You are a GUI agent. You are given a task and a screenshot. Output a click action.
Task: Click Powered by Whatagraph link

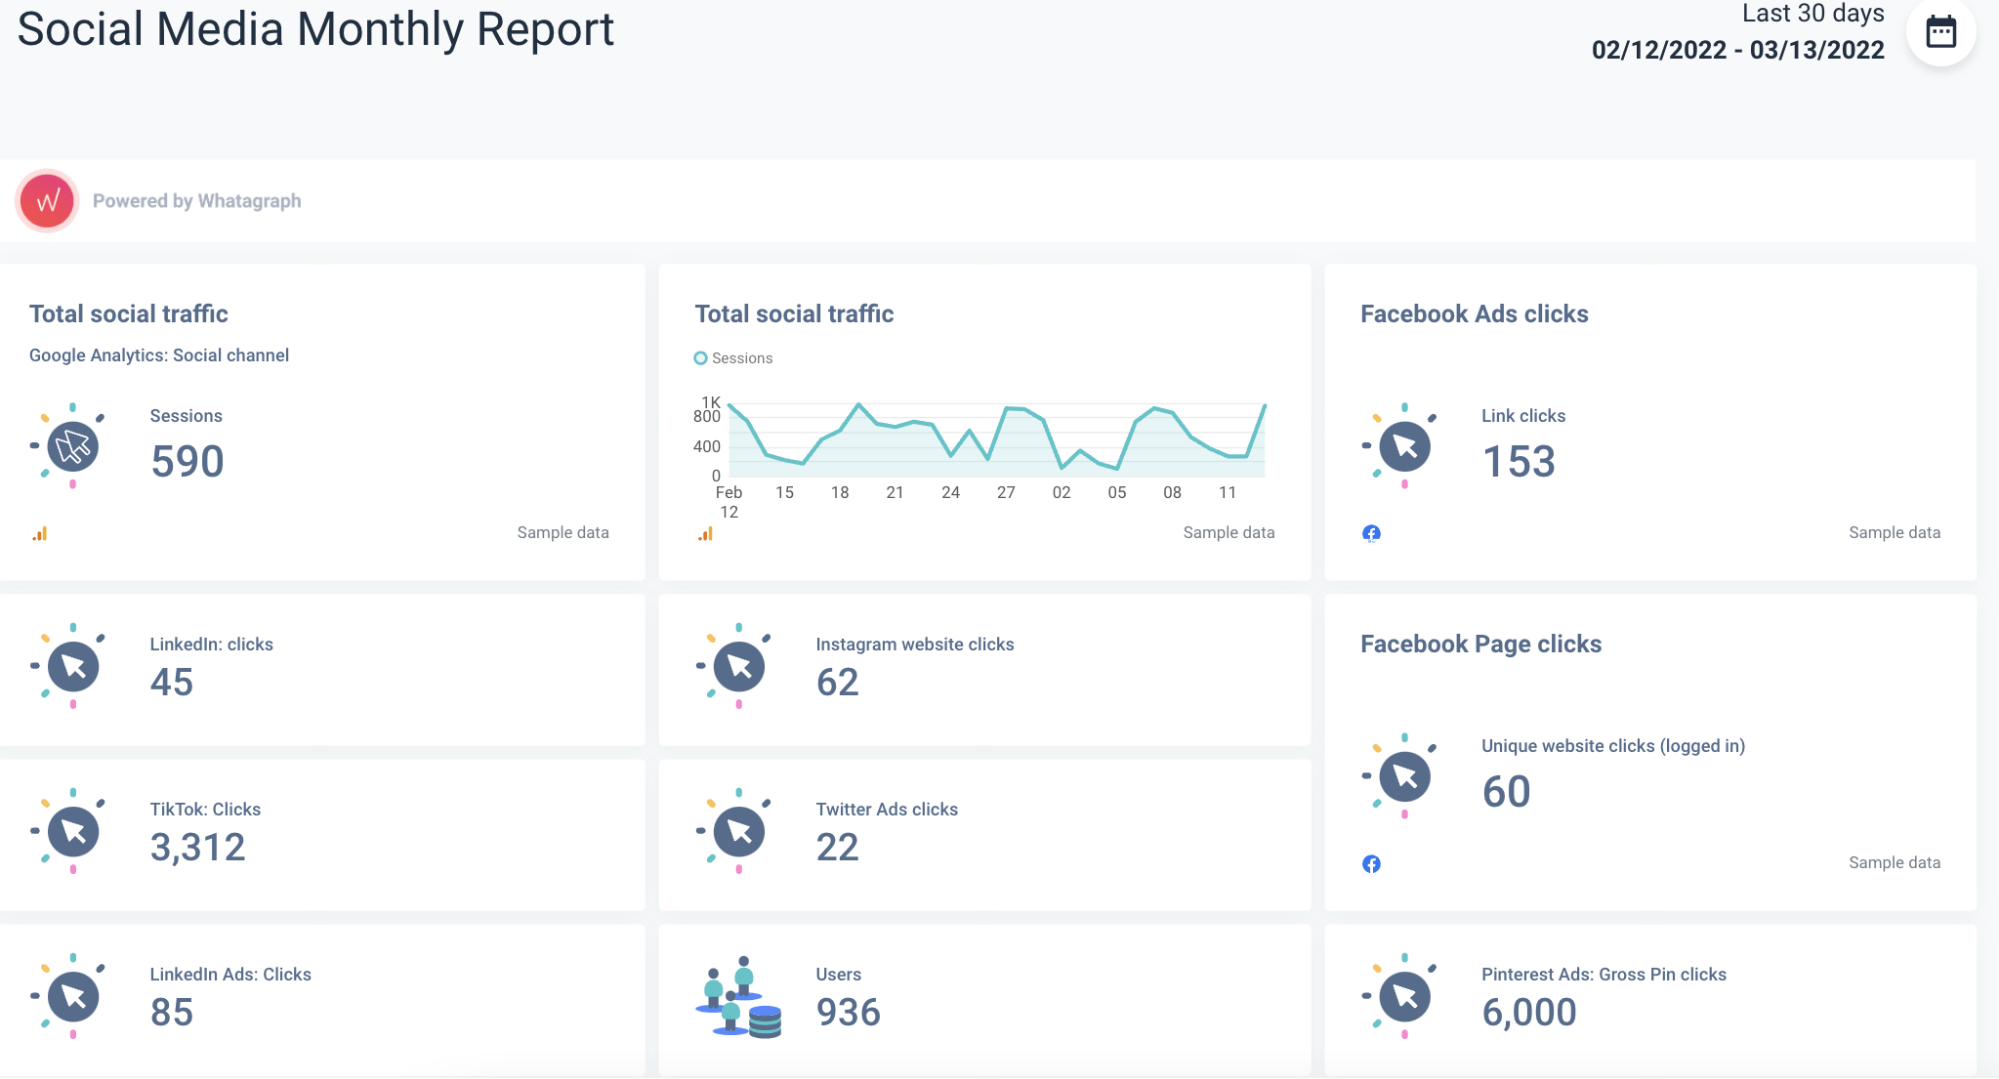tap(197, 201)
